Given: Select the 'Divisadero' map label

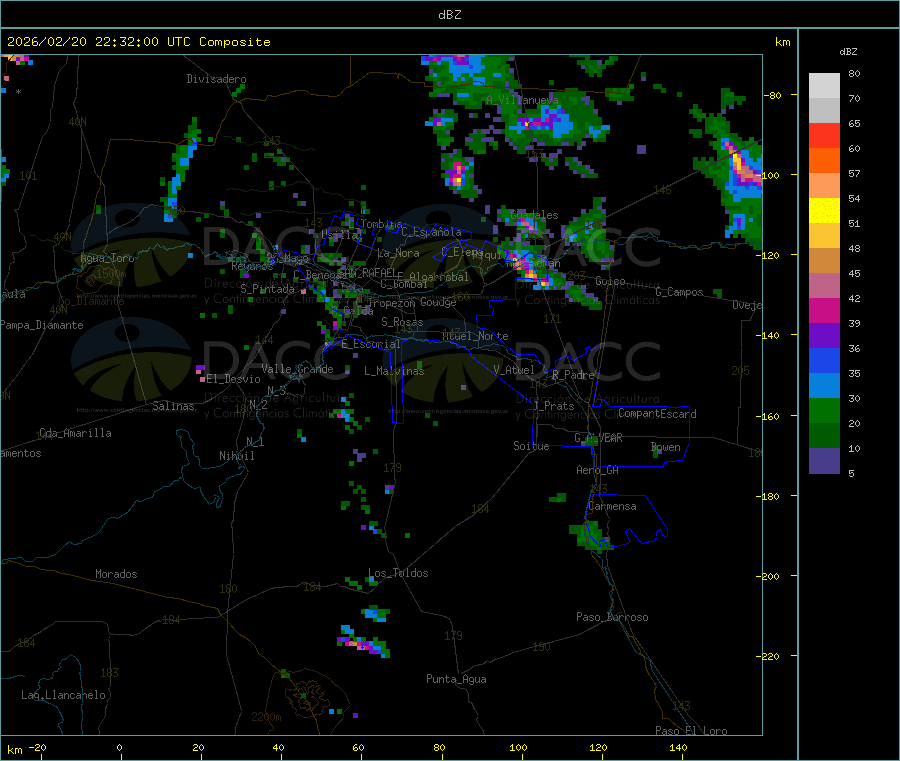Looking at the screenshot, I should coord(216,79).
